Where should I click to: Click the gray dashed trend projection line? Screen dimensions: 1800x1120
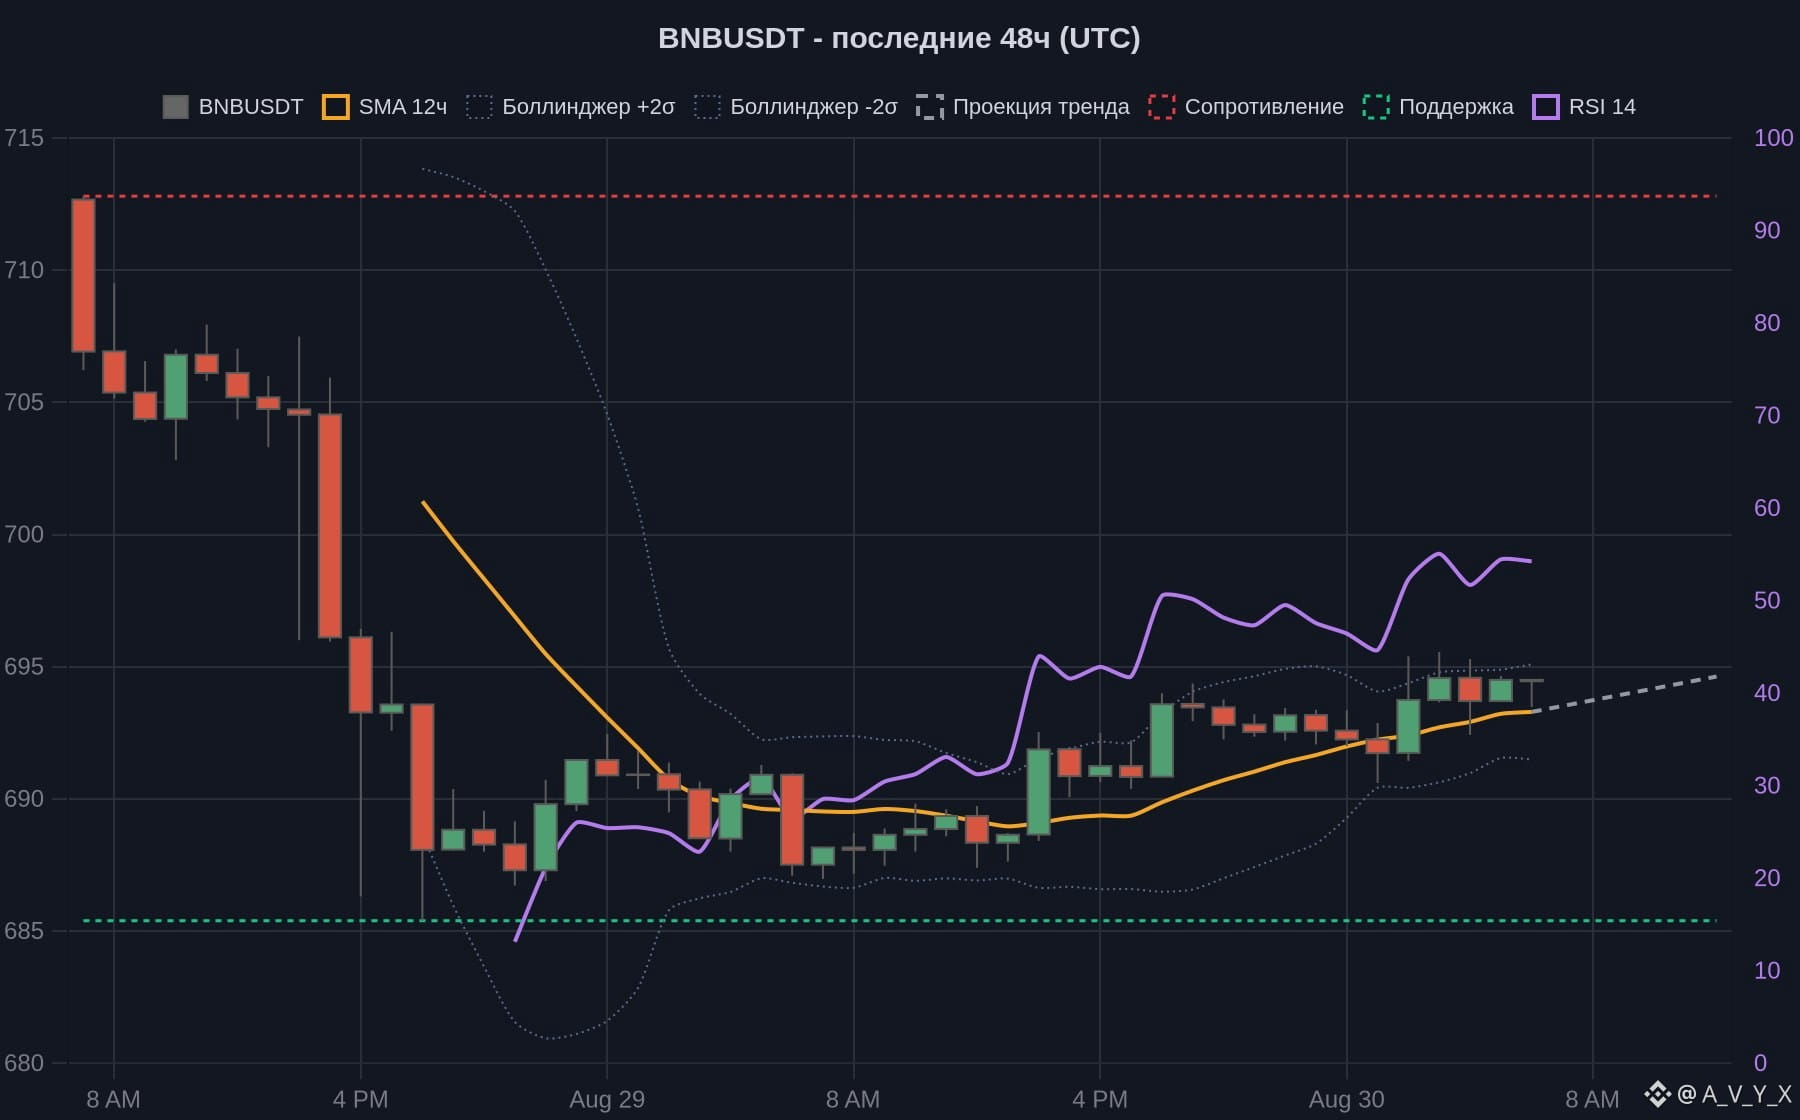click(1625, 694)
